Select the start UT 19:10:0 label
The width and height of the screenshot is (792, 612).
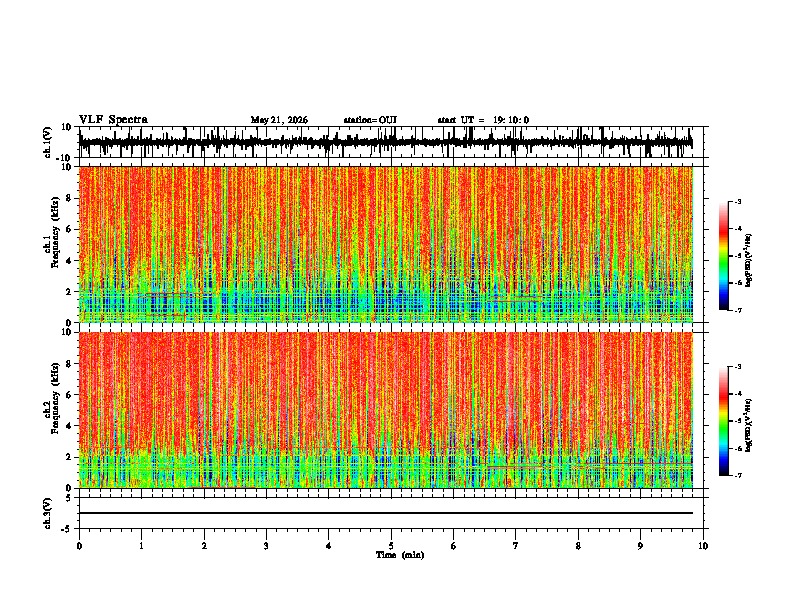point(483,120)
